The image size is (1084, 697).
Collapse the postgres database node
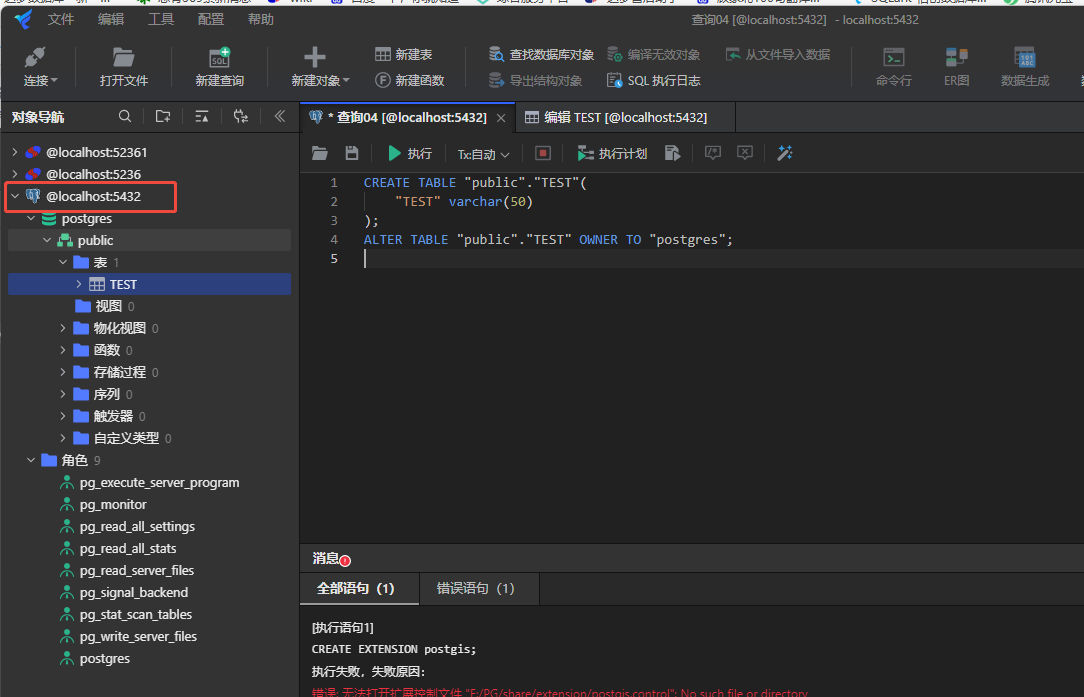point(30,219)
